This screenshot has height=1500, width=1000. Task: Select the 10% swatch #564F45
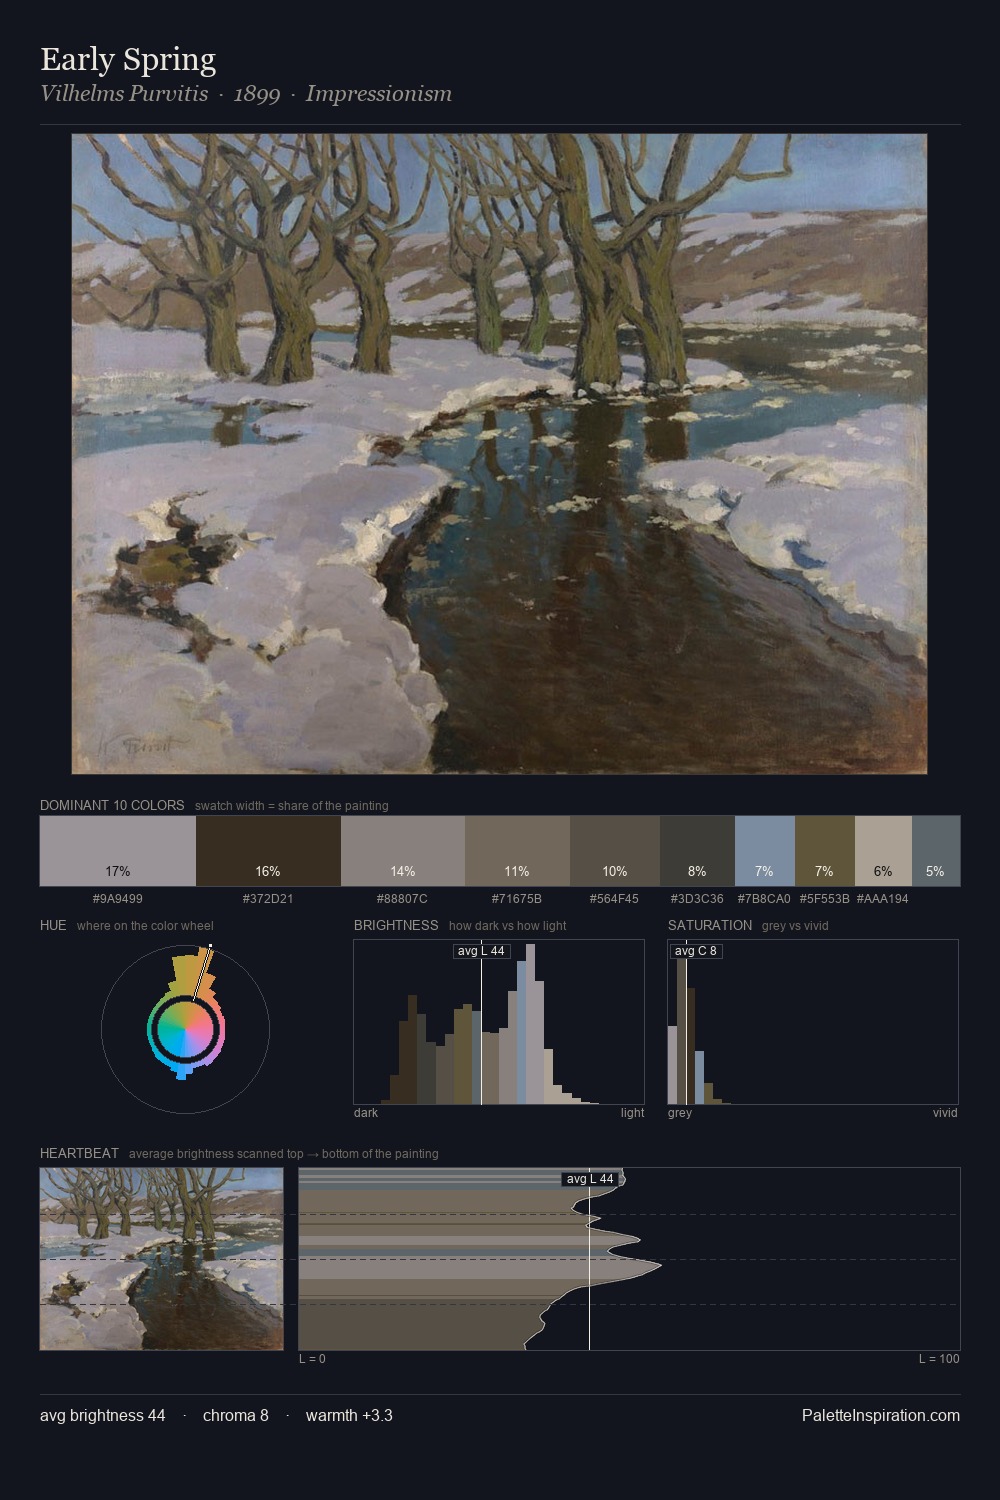coord(615,851)
